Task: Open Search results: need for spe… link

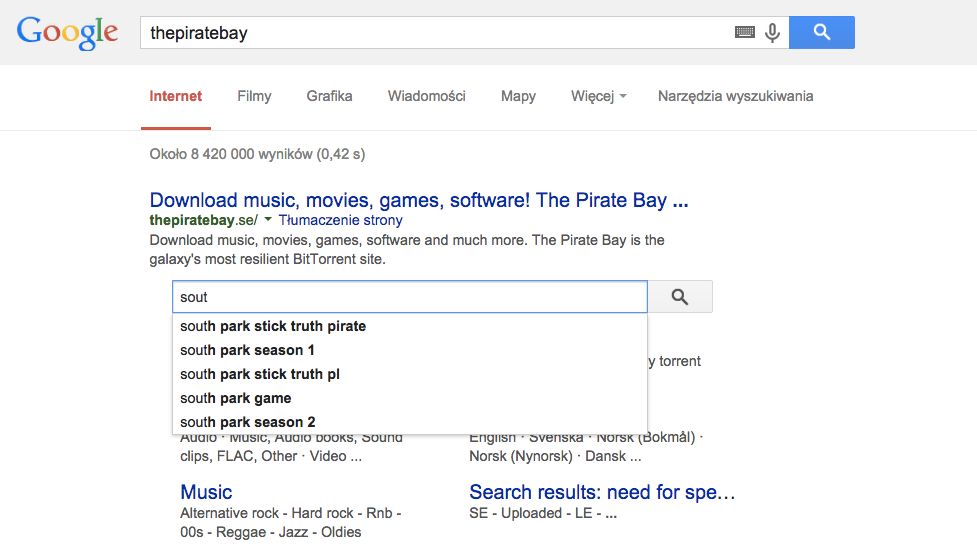Action: (602, 492)
